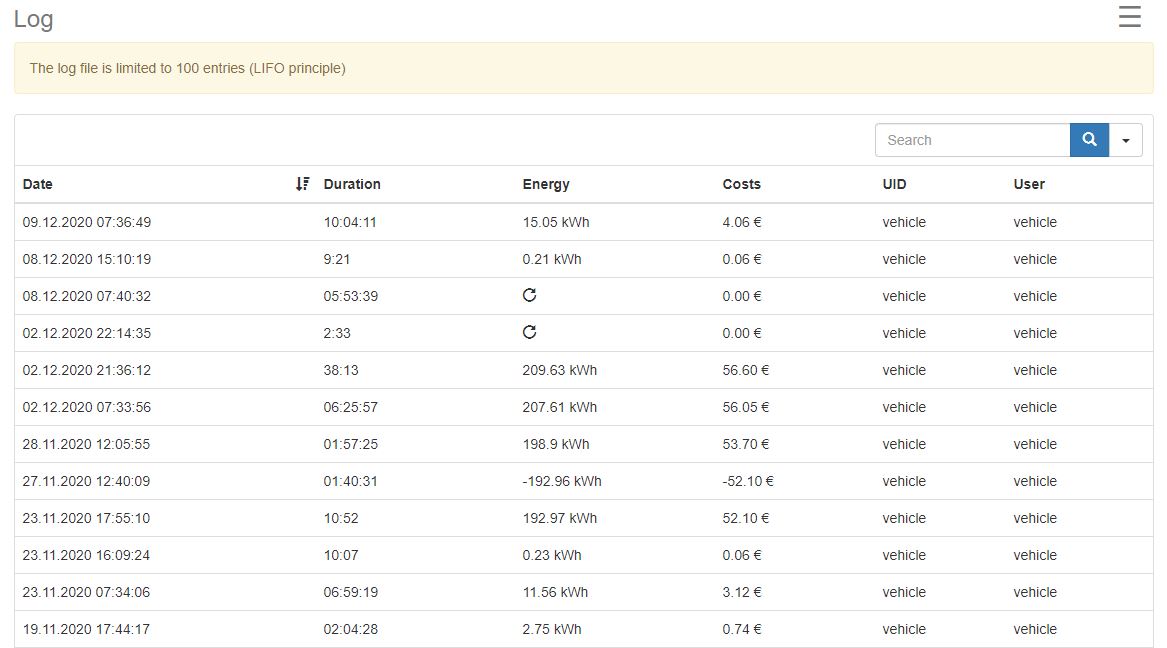Click the Log page heading
The image size is (1167, 648).
pos(34,19)
